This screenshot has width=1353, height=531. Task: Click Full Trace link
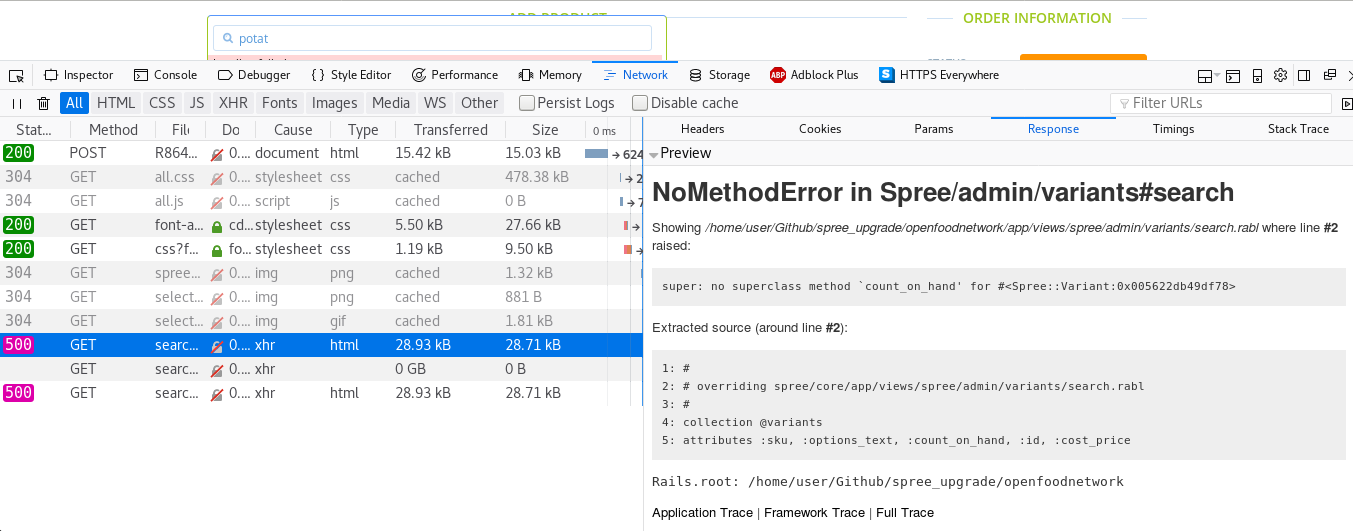pos(905,513)
